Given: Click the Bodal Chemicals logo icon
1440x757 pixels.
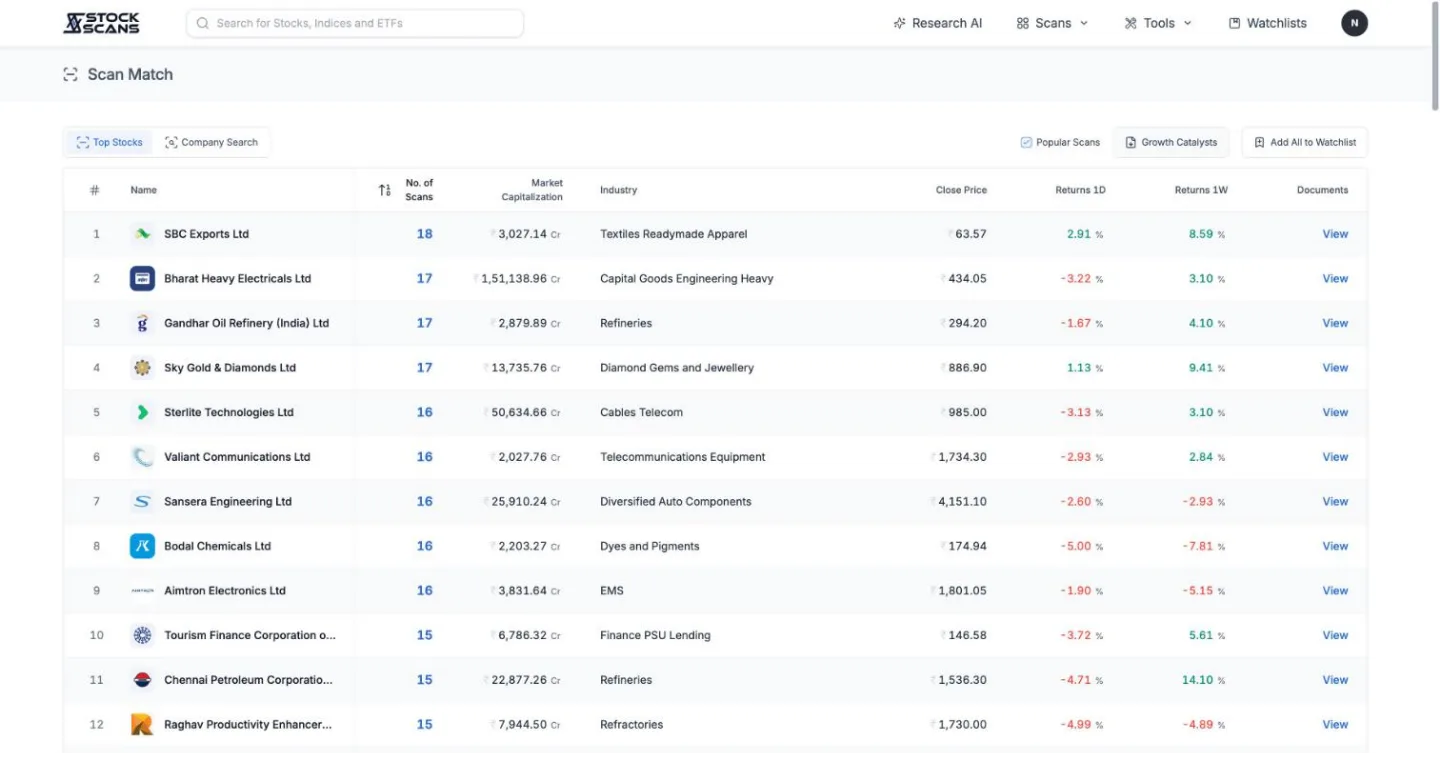Looking at the screenshot, I should 142,546.
